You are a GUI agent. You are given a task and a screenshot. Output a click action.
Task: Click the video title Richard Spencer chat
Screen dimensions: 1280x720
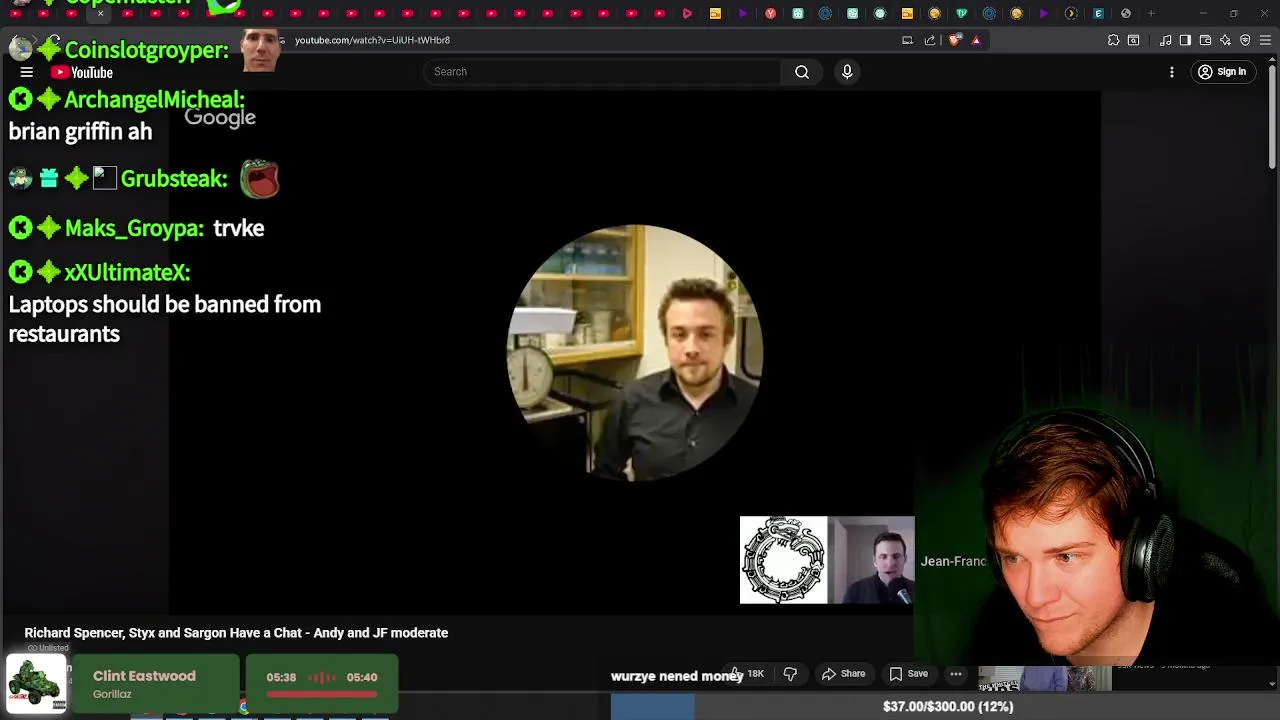pos(236,633)
